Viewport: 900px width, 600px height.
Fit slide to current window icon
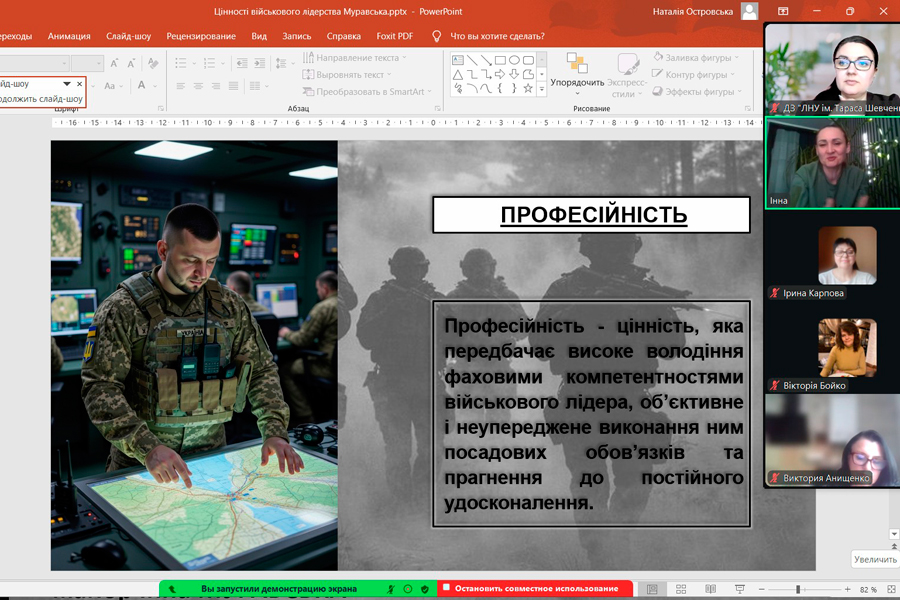(888, 589)
